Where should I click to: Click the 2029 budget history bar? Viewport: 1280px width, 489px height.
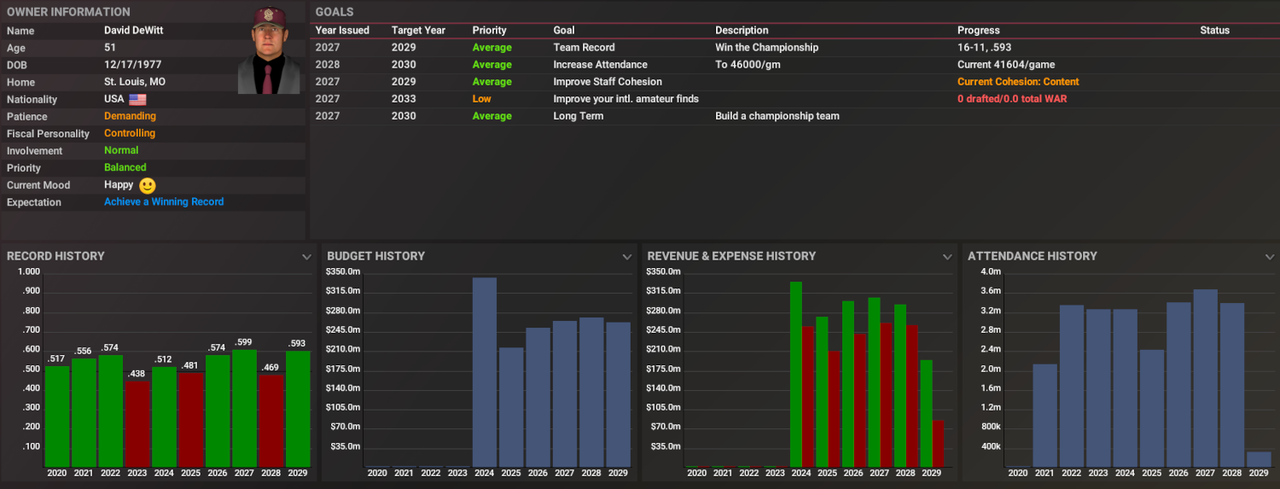click(x=618, y=394)
